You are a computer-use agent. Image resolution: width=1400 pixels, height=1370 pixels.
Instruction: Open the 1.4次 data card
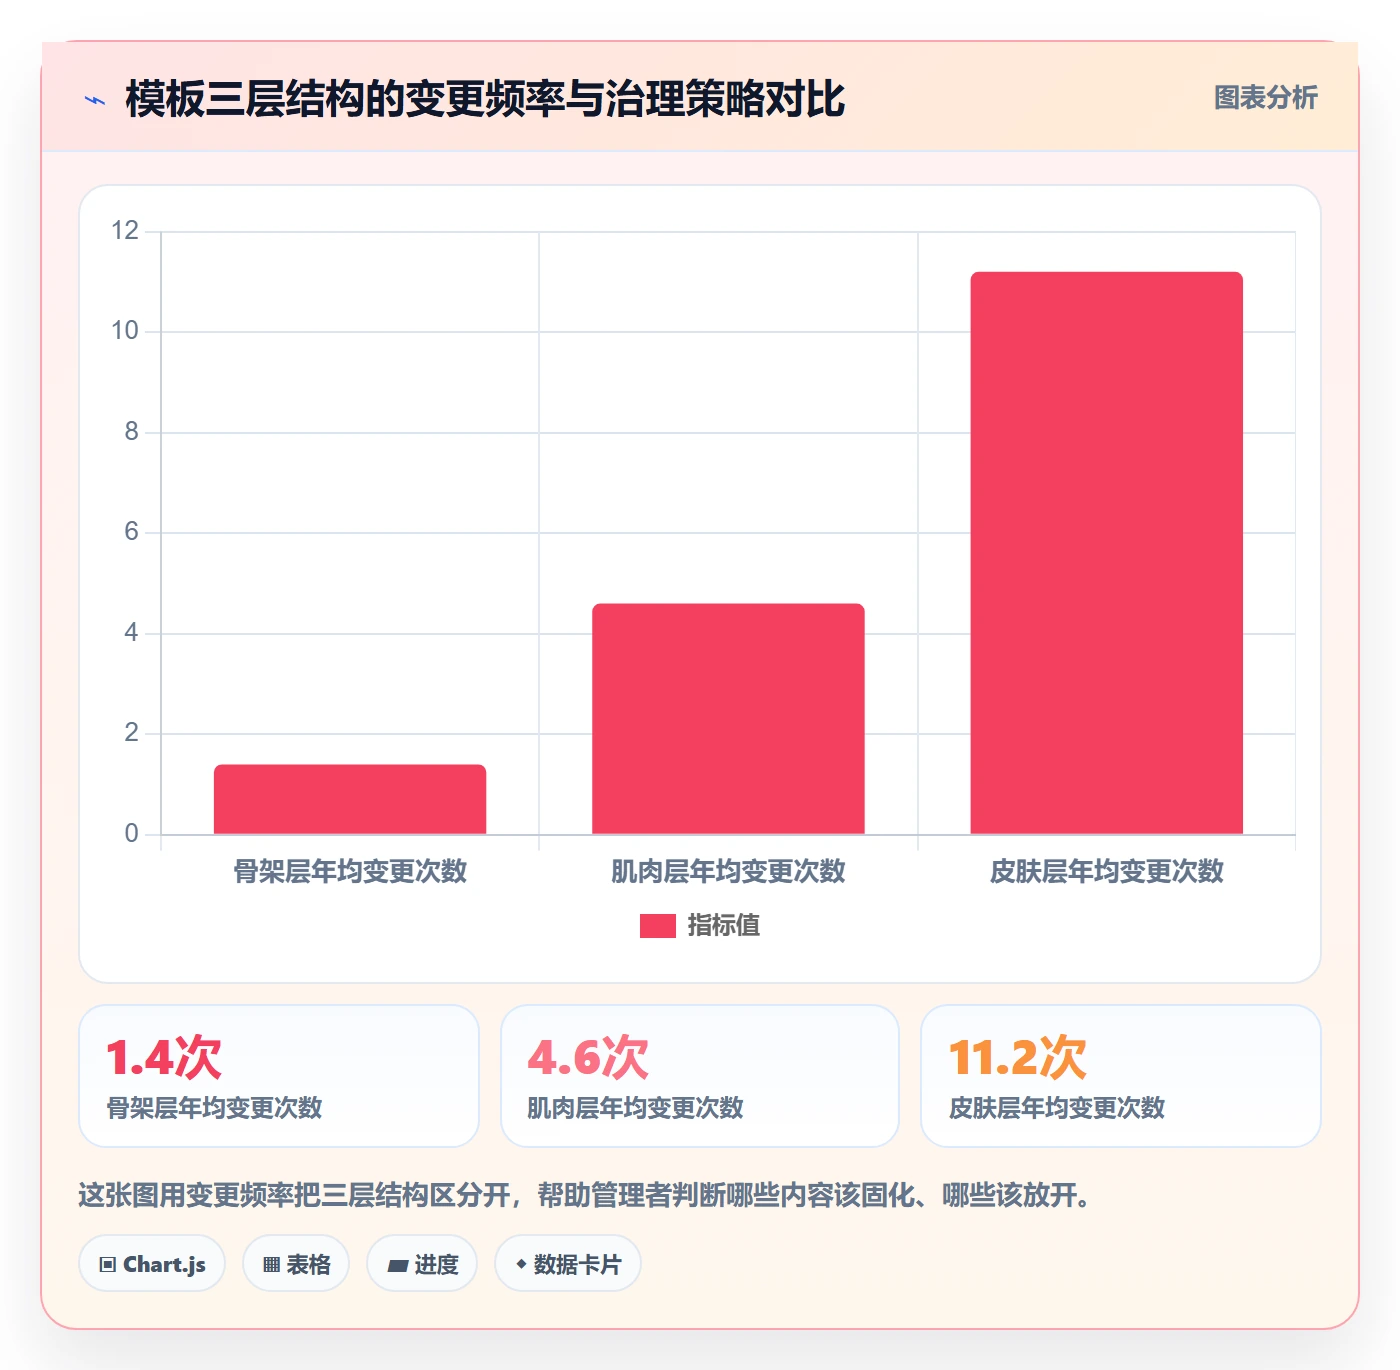(x=279, y=1076)
